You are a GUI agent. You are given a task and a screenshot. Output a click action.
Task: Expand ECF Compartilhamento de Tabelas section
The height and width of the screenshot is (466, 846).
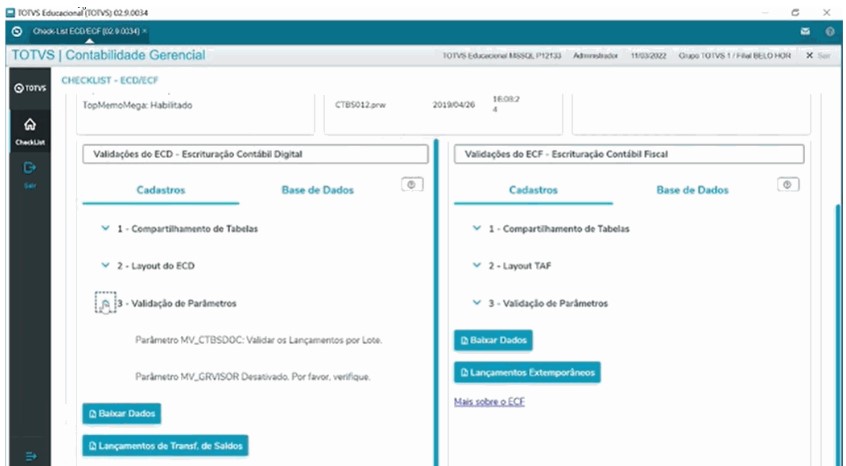click(476, 228)
